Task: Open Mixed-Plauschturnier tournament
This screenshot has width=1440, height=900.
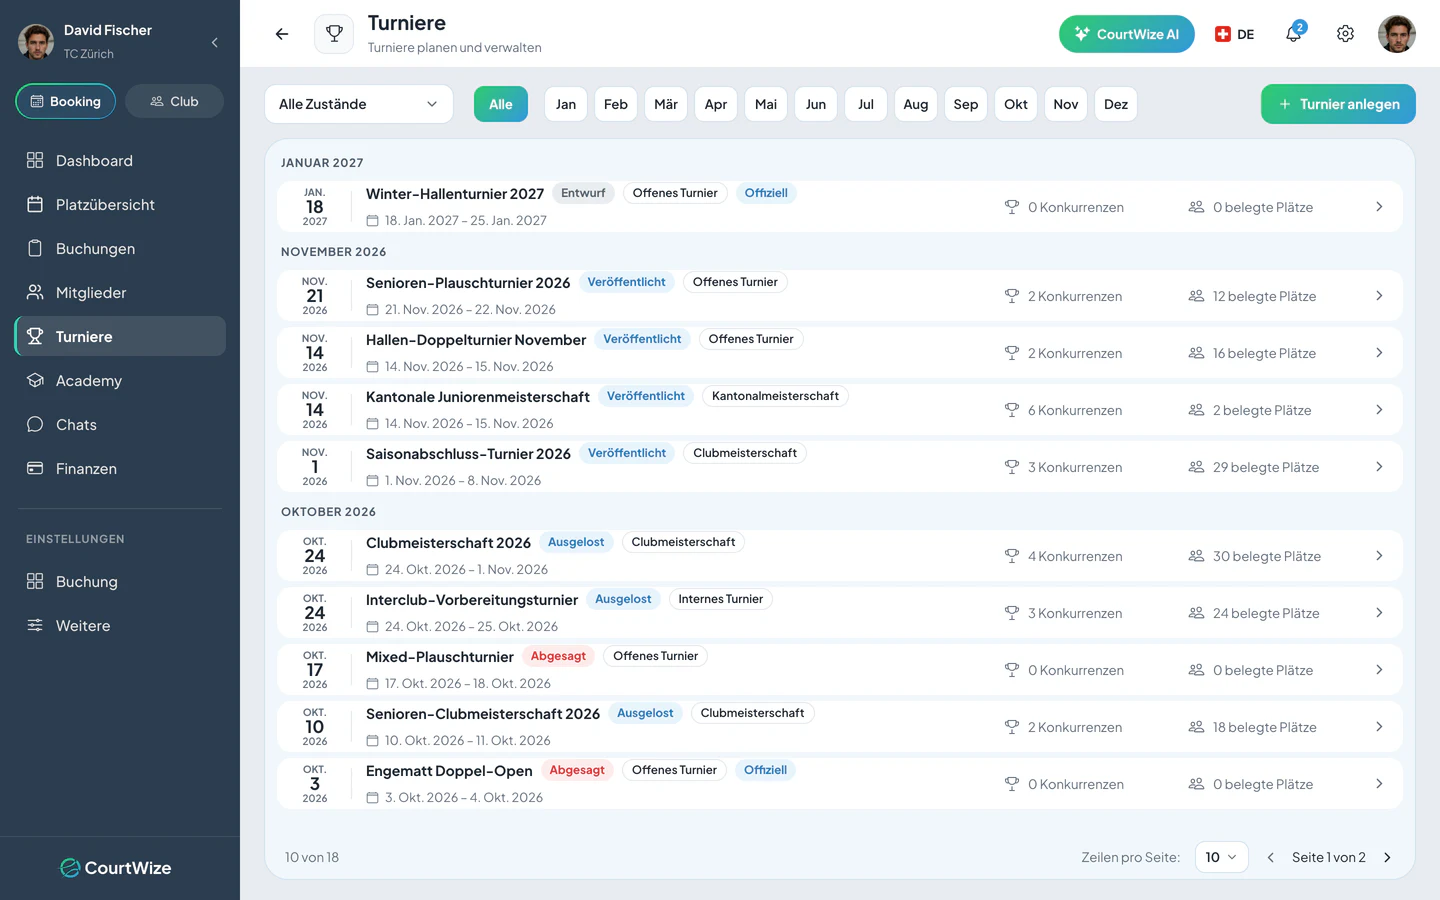Action: pyautogui.click(x=840, y=670)
